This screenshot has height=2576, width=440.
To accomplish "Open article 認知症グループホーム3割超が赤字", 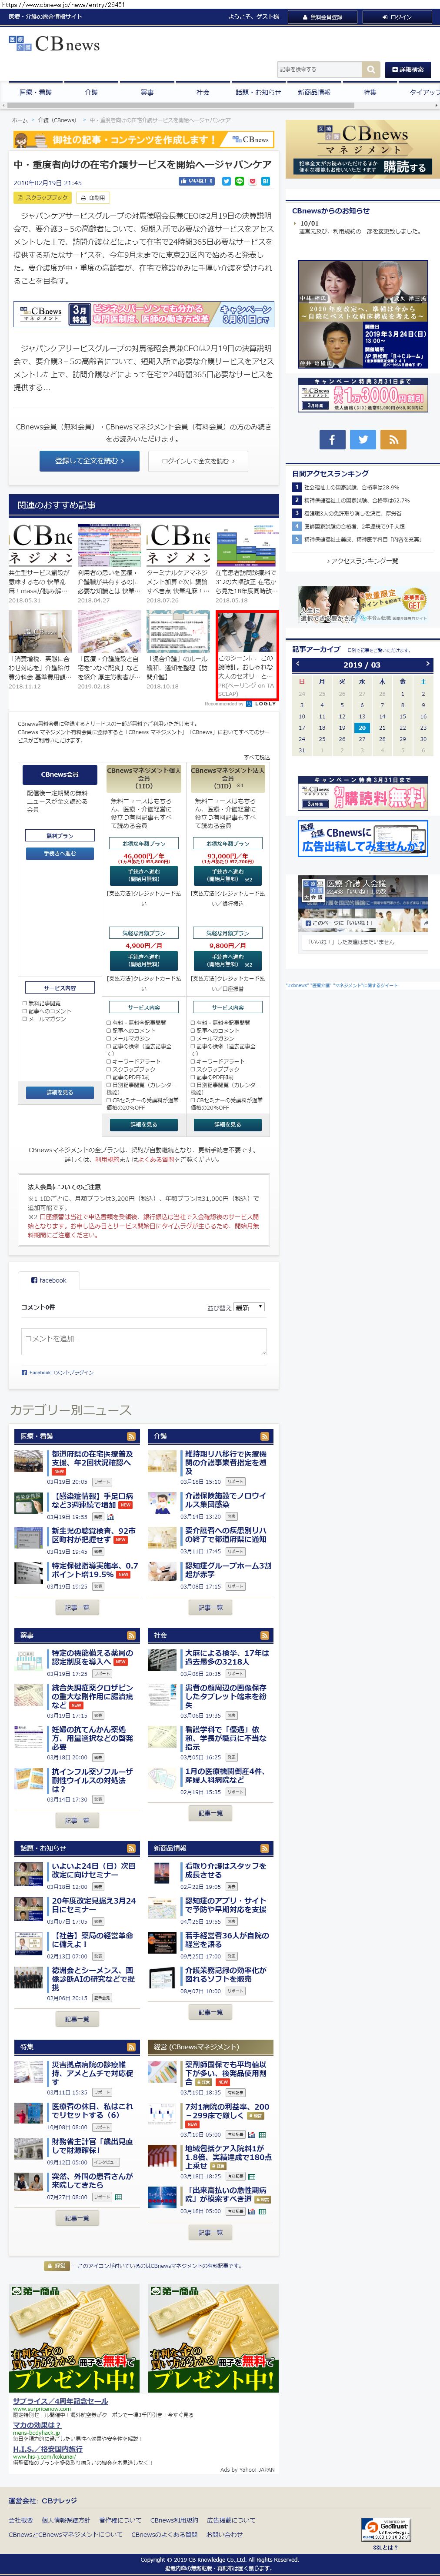I will [x=227, y=1570].
